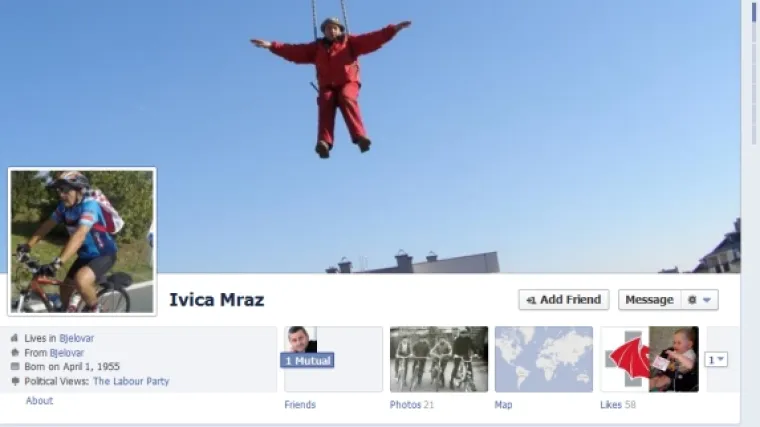The height and width of the screenshot is (427, 760).
Task: Expand more sections with the 1 dropdown
Action: (x=715, y=360)
